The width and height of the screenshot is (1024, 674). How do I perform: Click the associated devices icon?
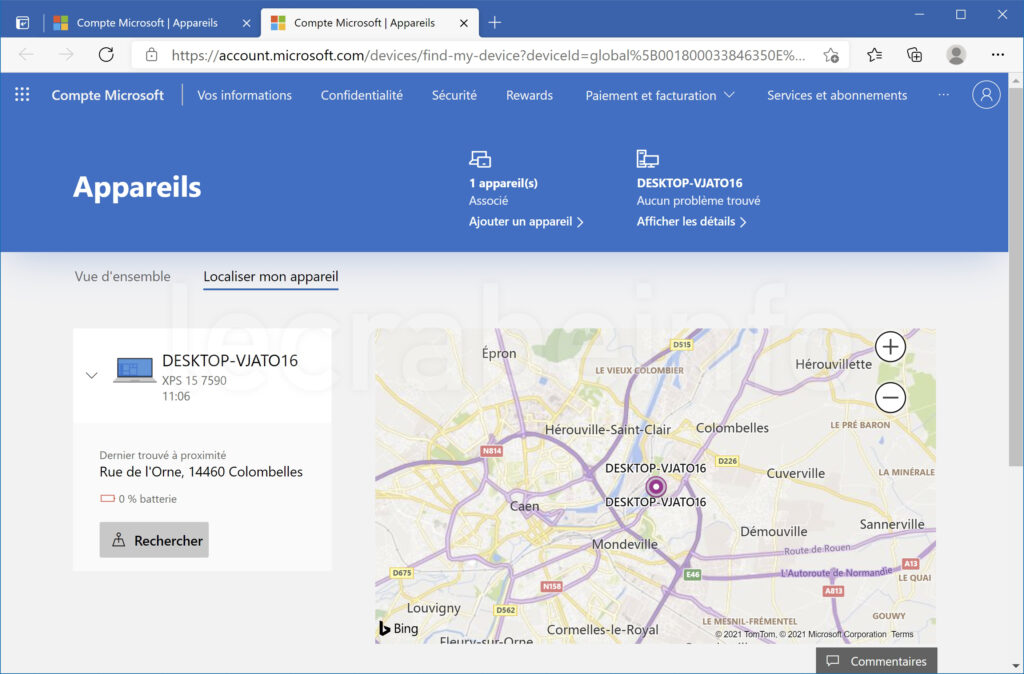[480, 159]
